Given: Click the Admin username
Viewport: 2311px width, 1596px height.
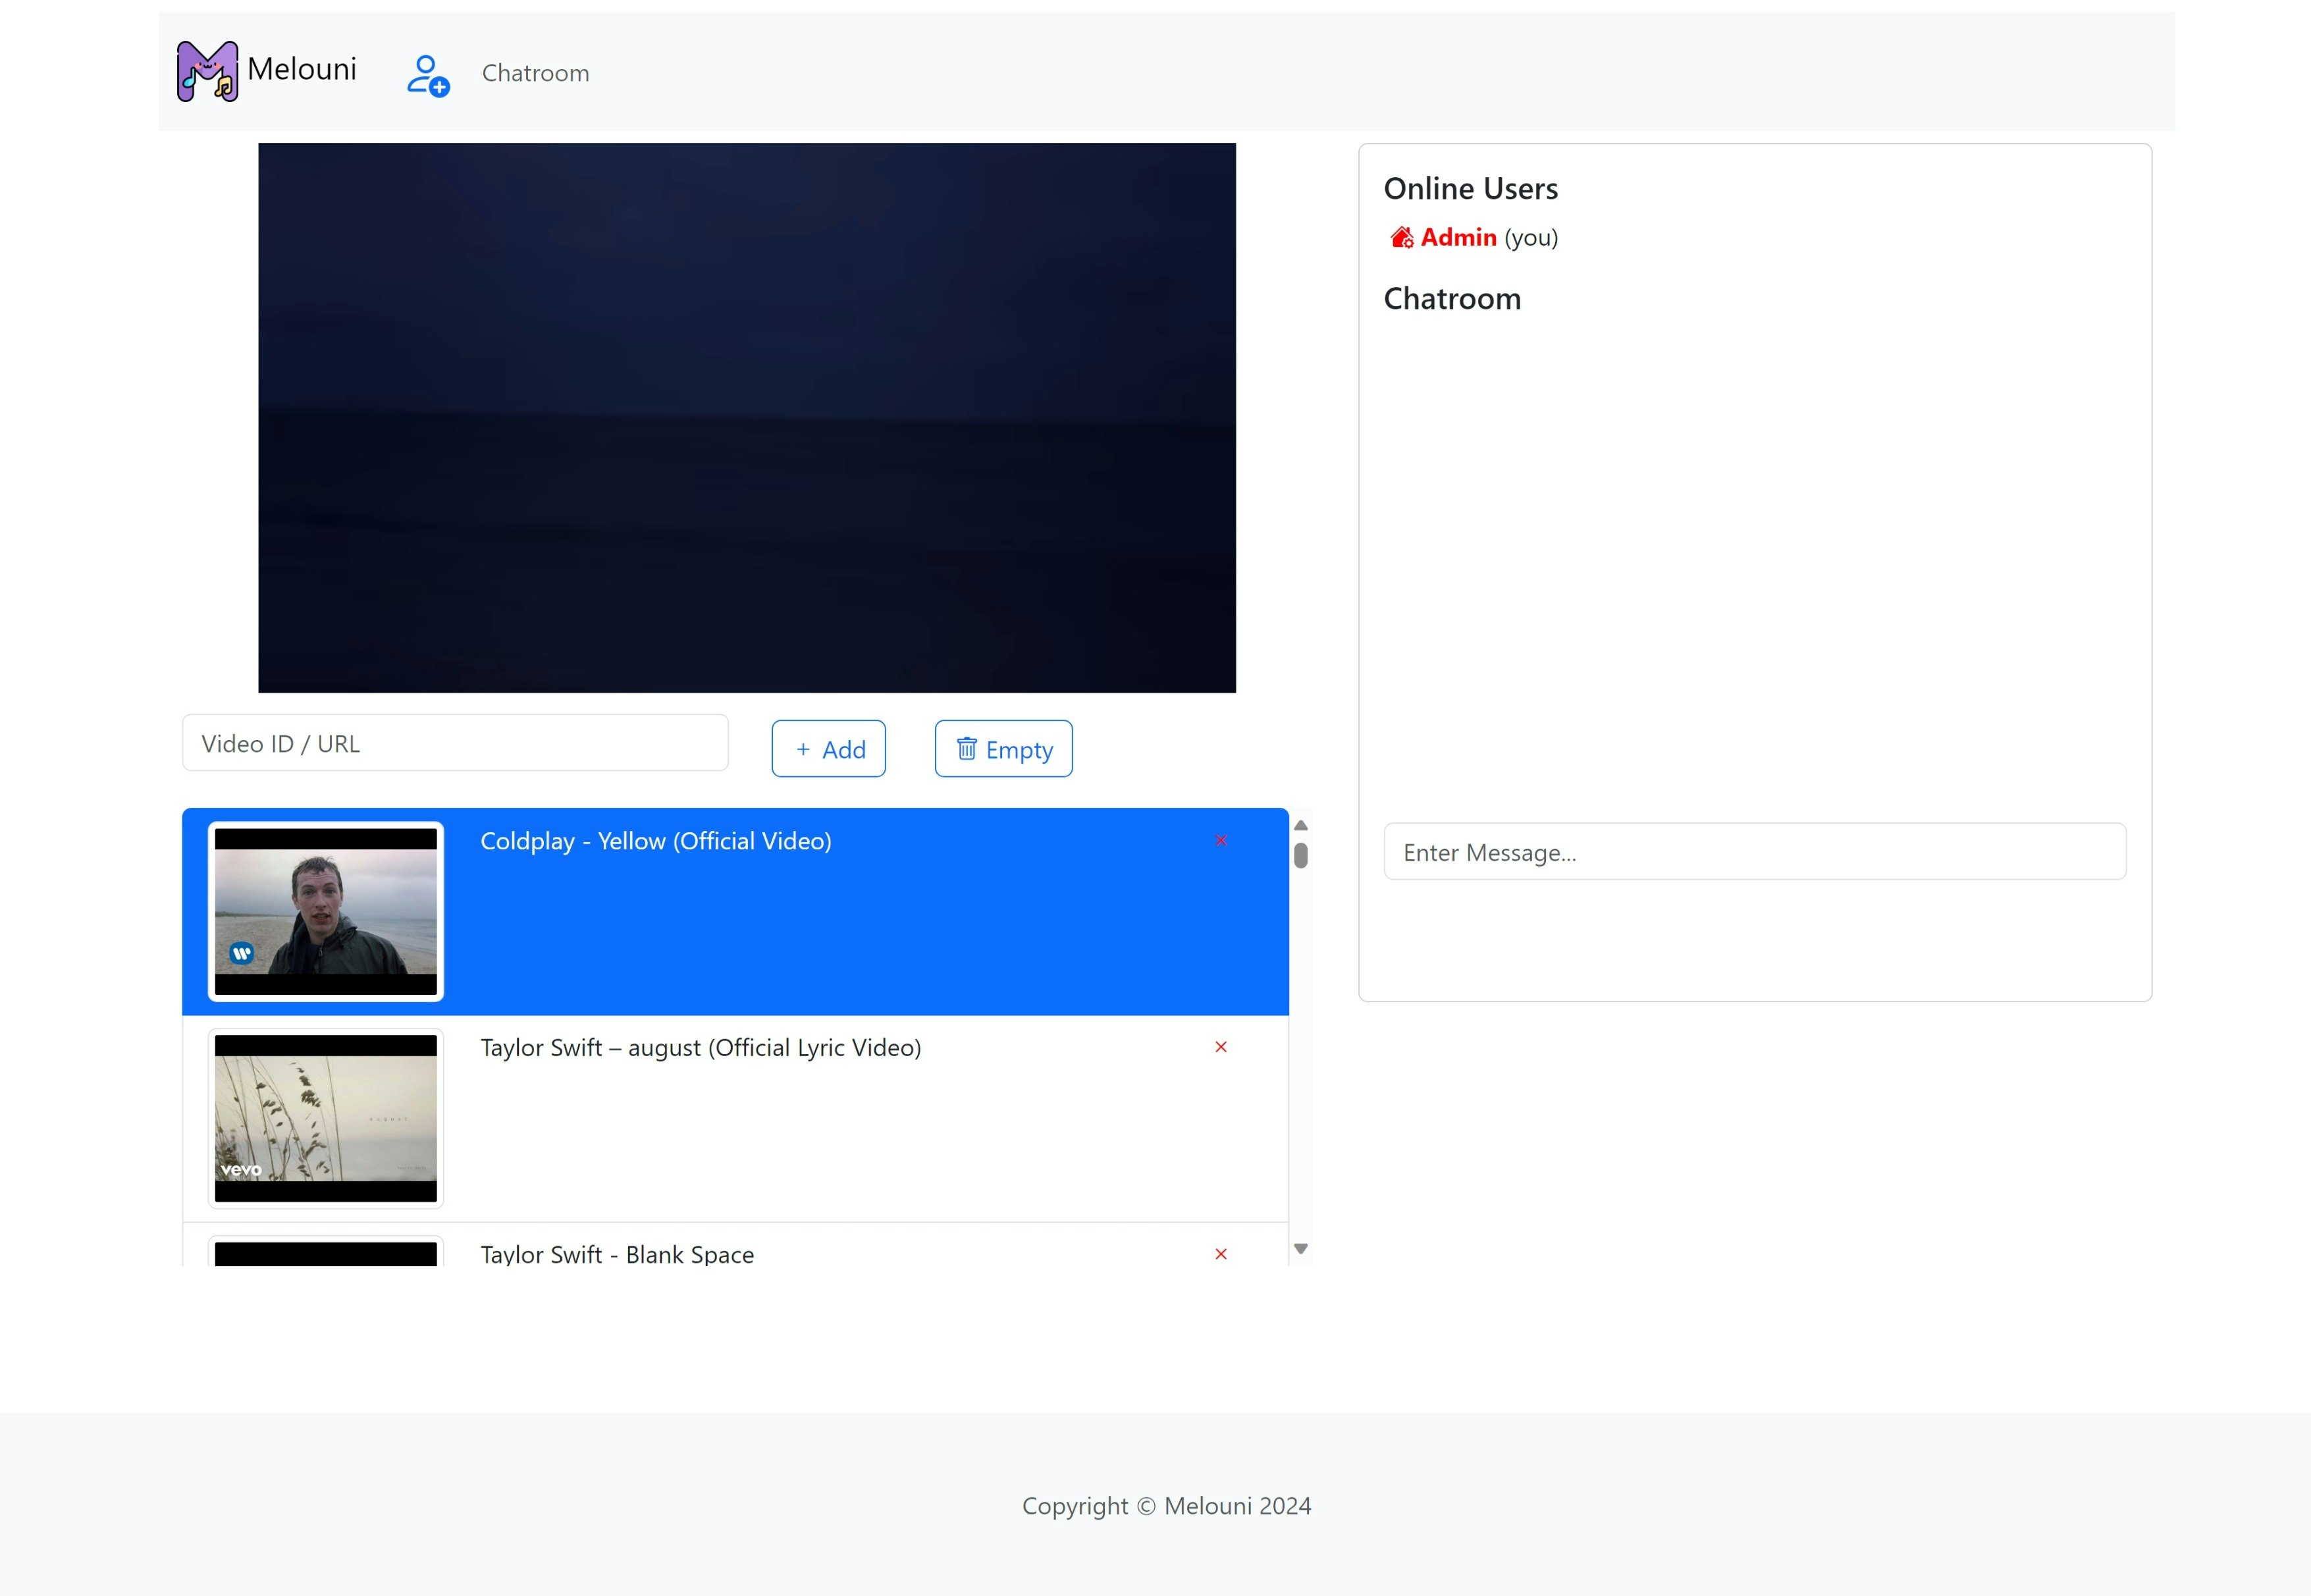Looking at the screenshot, I should pos(1458,237).
